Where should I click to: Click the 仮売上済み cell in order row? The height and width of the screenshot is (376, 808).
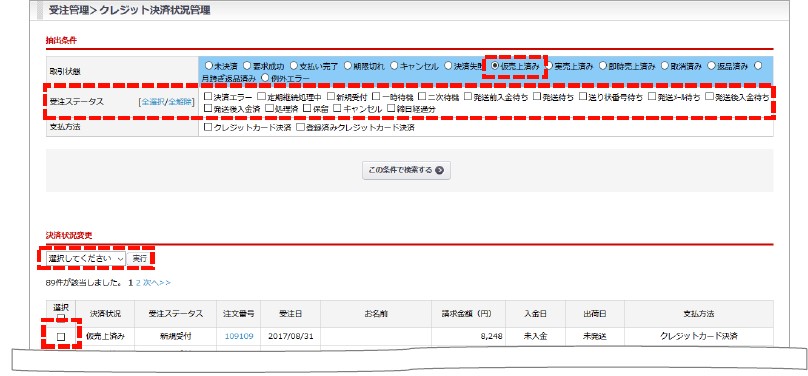[105, 336]
